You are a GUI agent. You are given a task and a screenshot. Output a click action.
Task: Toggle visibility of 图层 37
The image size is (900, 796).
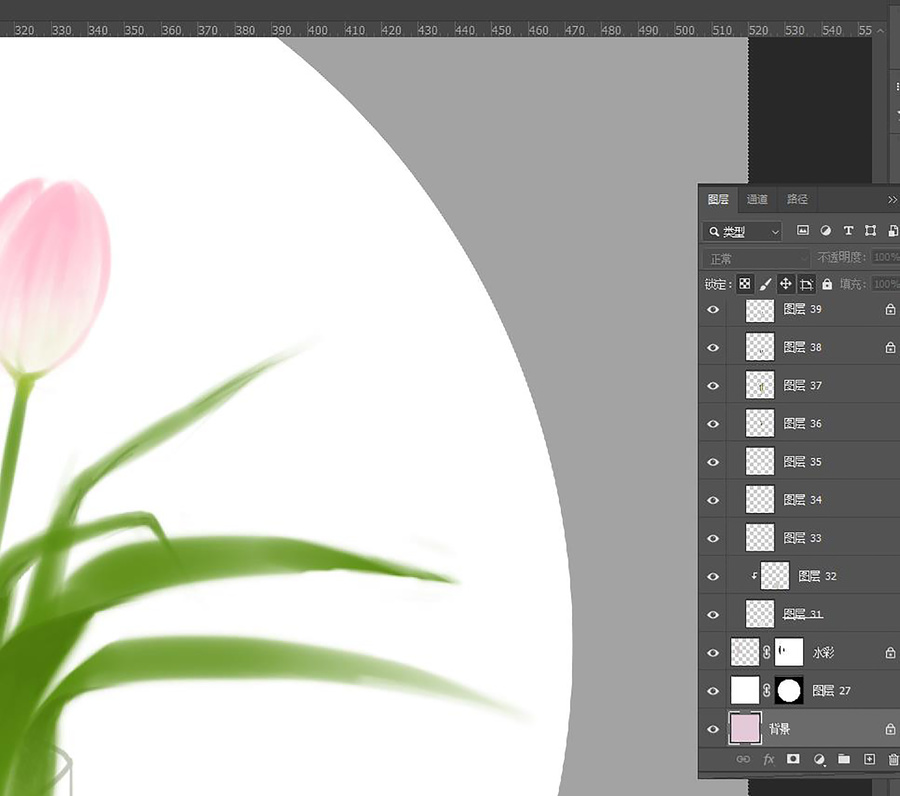tap(713, 386)
